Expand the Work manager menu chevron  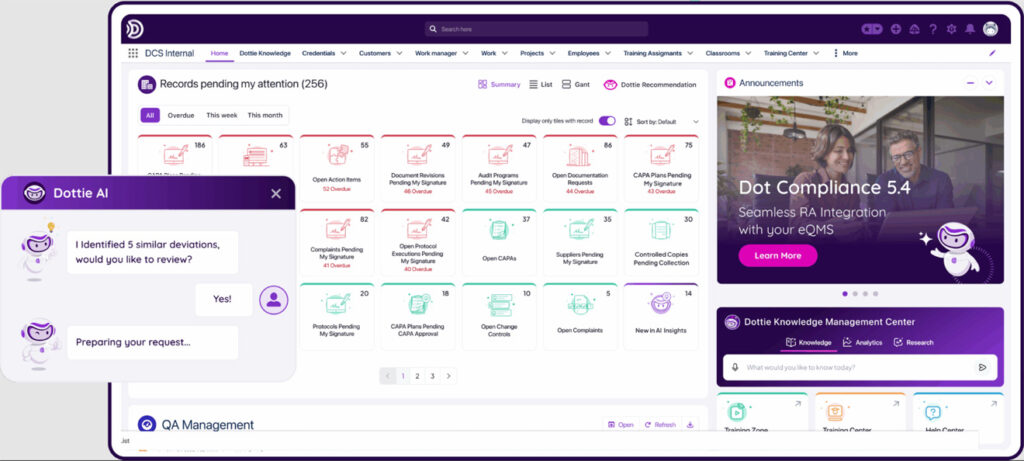[x=466, y=54]
